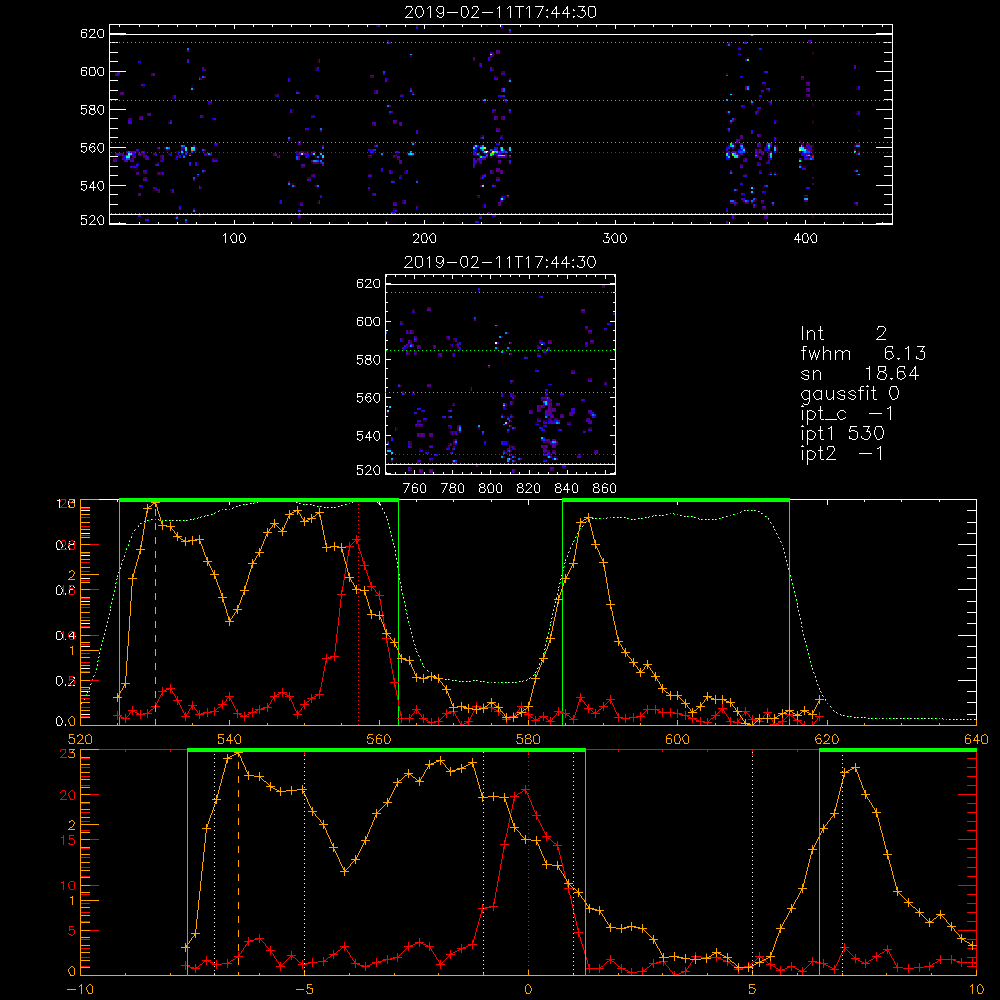Click x-axis label 860 on middle plot
Image resolution: width=1000 pixels, height=1000 pixels.
pyautogui.click(x=605, y=489)
